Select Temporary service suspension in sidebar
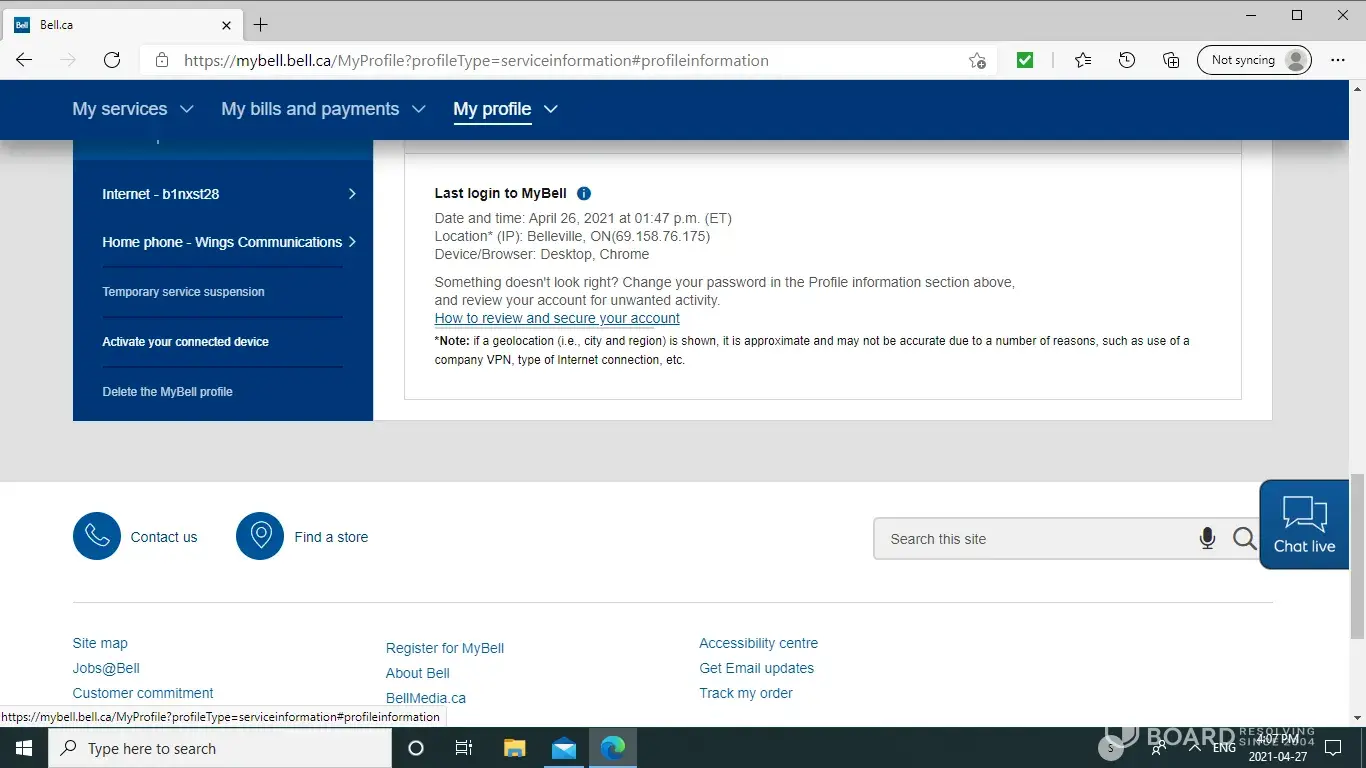The width and height of the screenshot is (1366, 768). [183, 292]
